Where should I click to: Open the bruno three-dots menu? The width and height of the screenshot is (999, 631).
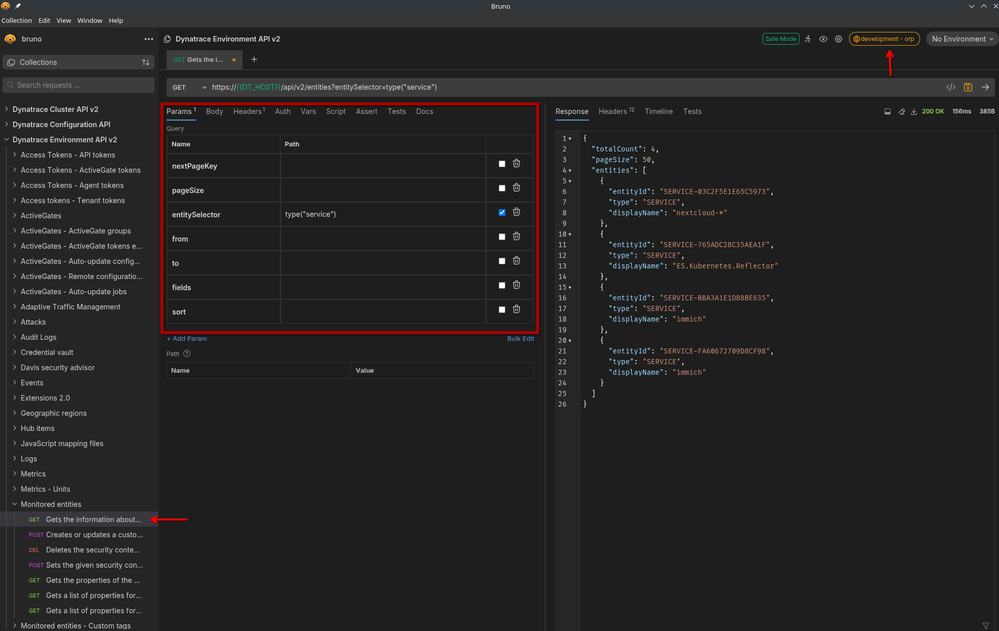tap(148, 39)
